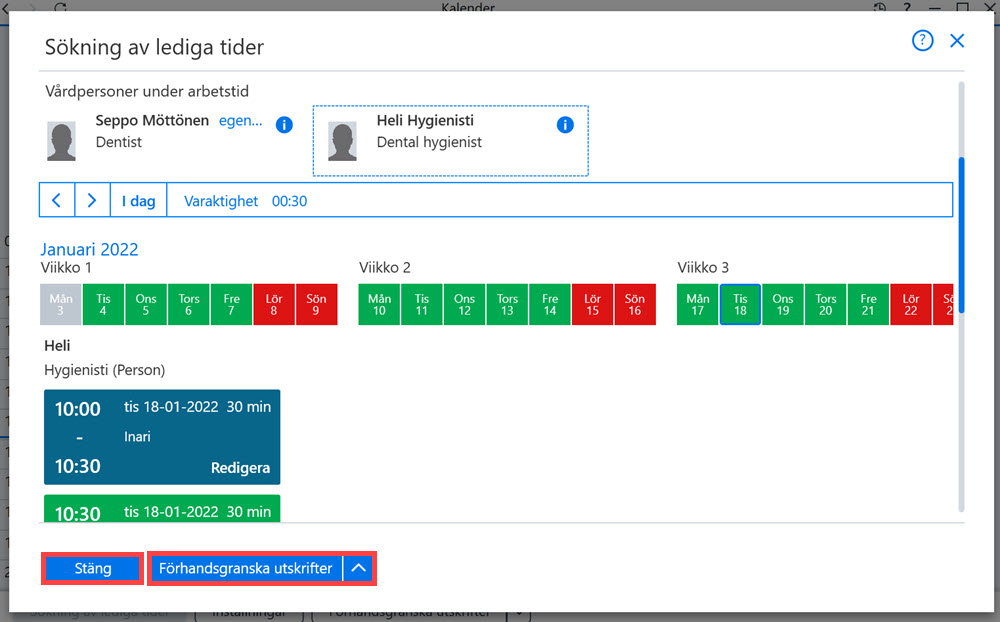Select Mån 3 in Viikko 1
The image size is (1000, 622).
61,304
